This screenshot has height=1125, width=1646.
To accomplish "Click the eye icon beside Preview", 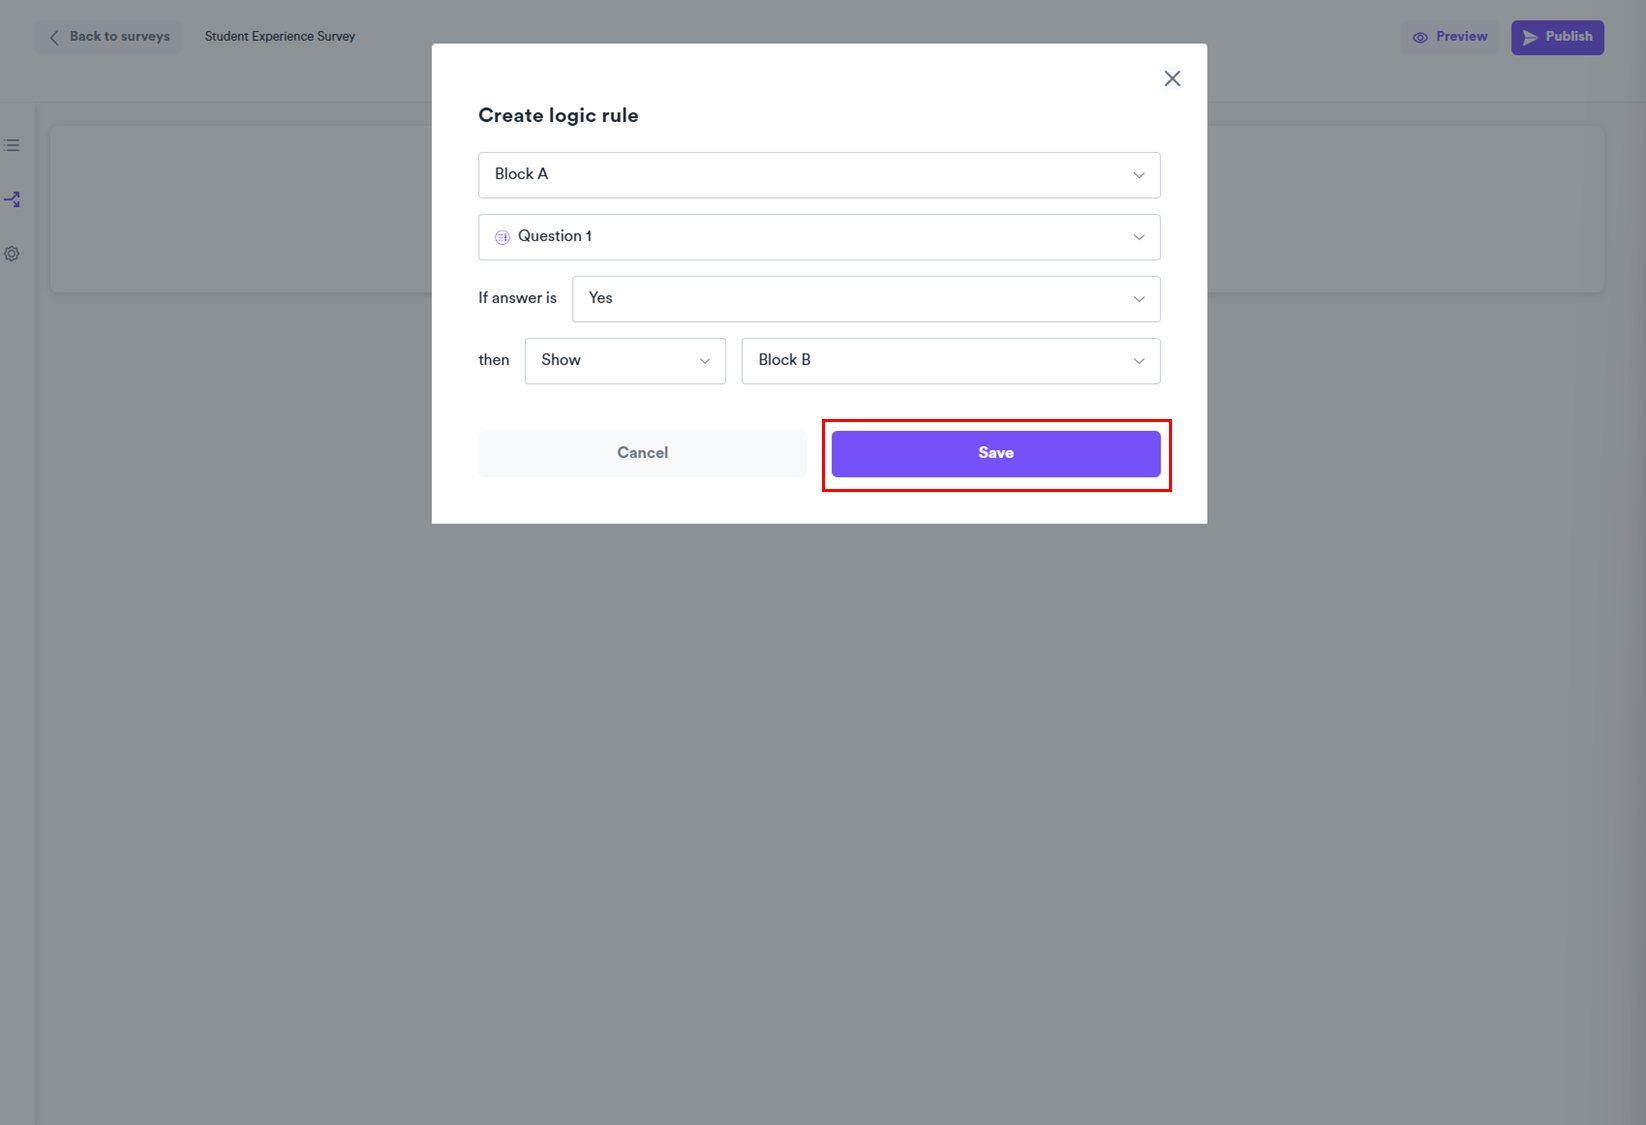I will pos(1420,38).
